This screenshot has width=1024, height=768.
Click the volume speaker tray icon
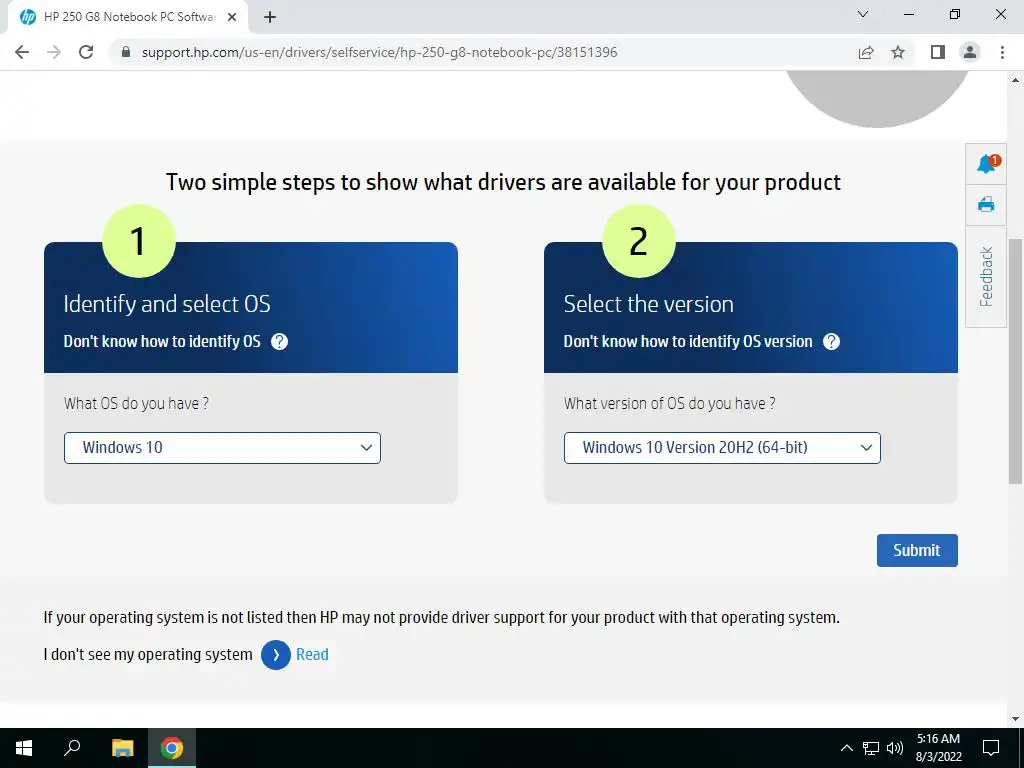pos(895,748)
